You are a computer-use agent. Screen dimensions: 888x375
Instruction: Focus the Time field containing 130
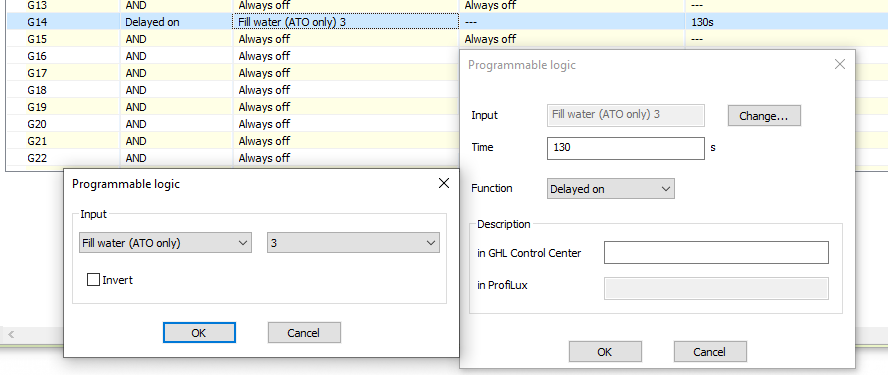[x=626, y=148]
